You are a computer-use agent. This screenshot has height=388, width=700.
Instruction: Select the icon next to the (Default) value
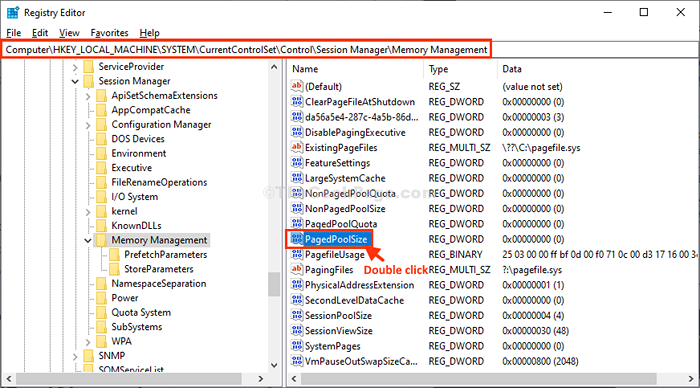297,86
